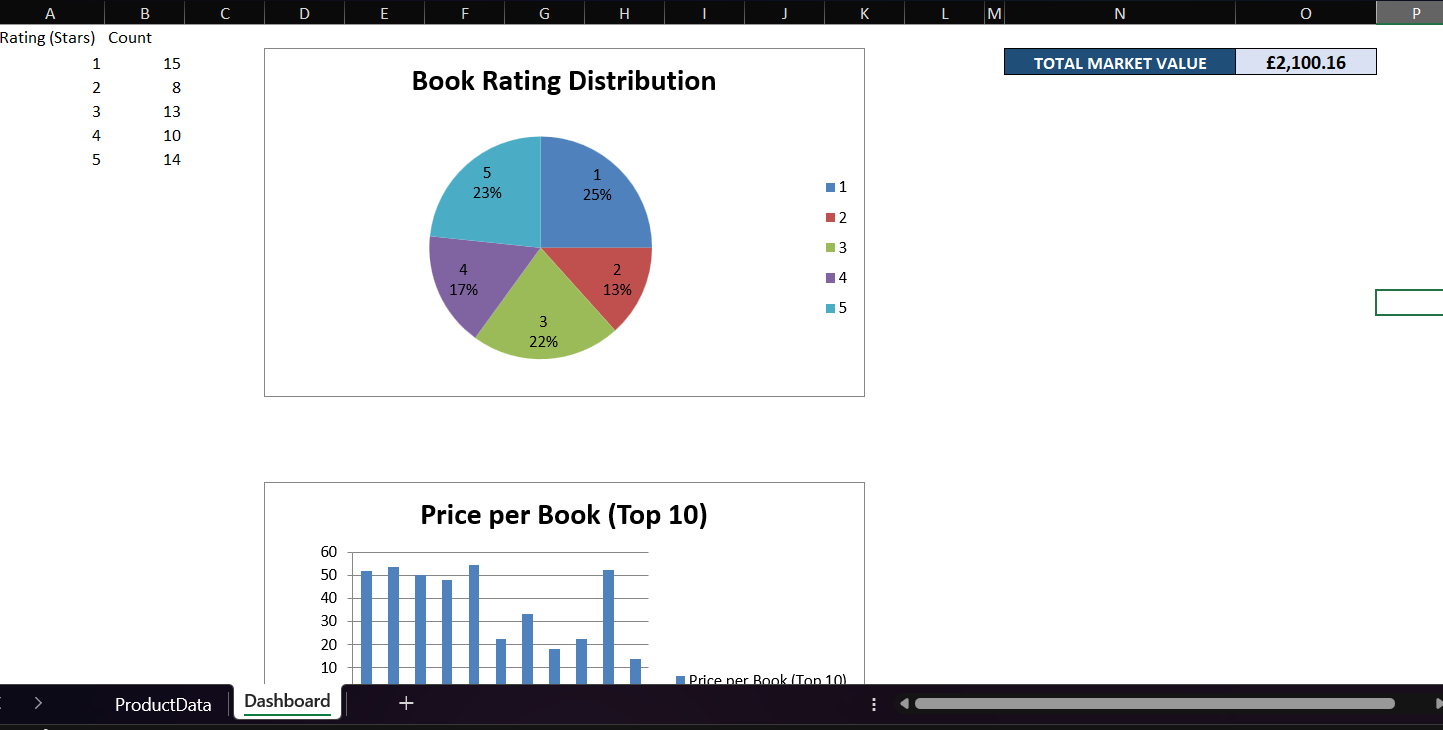Image resolution: width=1443 pixels, height=730 pixels.
Task: Select the count cell showing 15
Action: point(145,63)
